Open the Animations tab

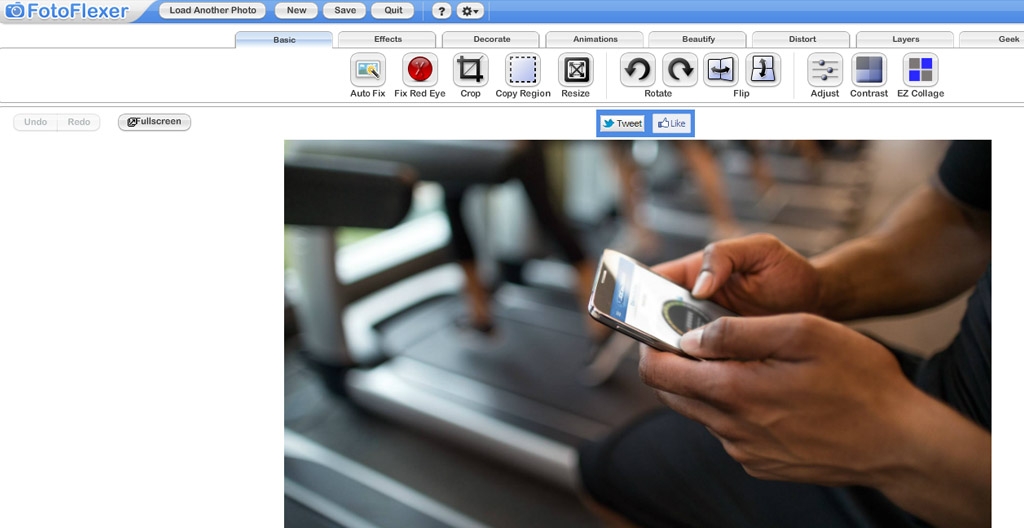[x=595, y=39]
